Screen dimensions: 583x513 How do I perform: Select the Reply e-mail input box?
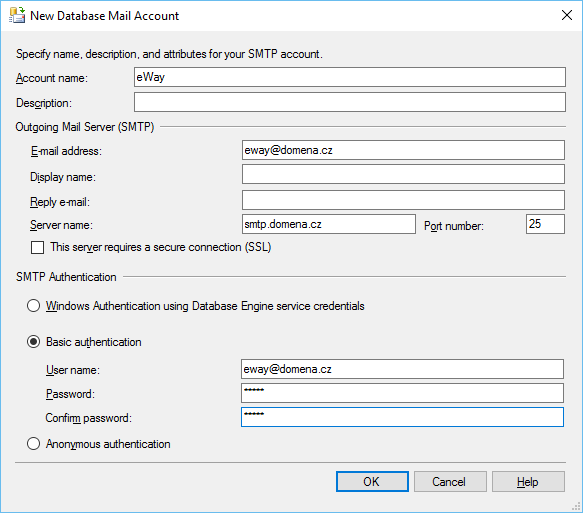click(x=403, y=200)
